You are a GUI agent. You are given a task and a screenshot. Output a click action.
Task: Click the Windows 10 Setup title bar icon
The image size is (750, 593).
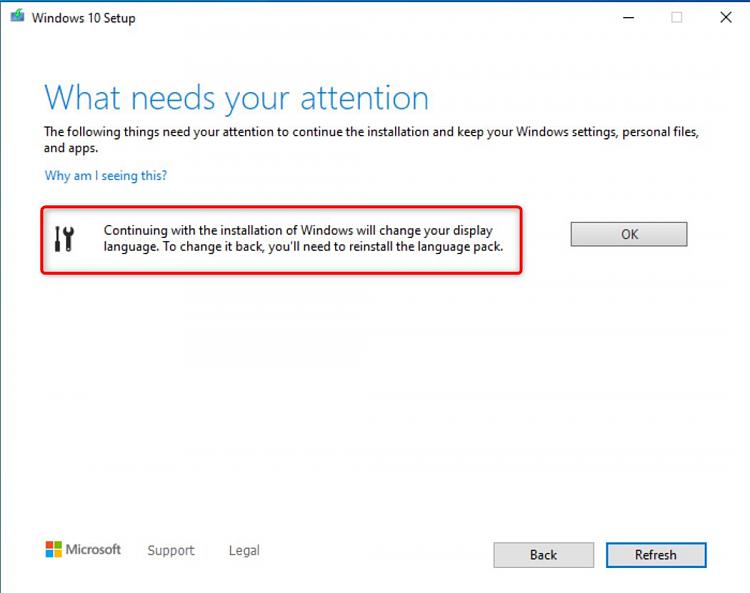(x=17, y=17)
